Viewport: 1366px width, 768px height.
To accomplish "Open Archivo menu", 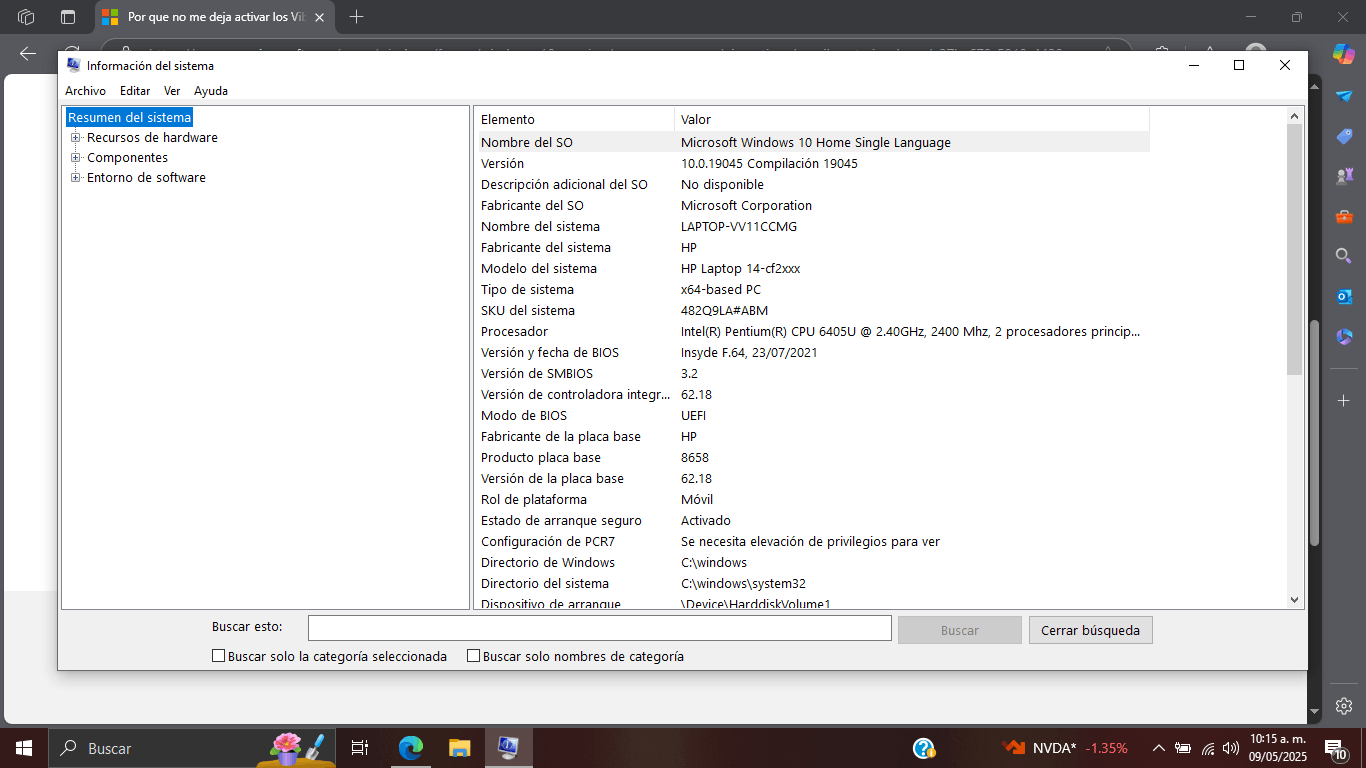I will point(85,91).
